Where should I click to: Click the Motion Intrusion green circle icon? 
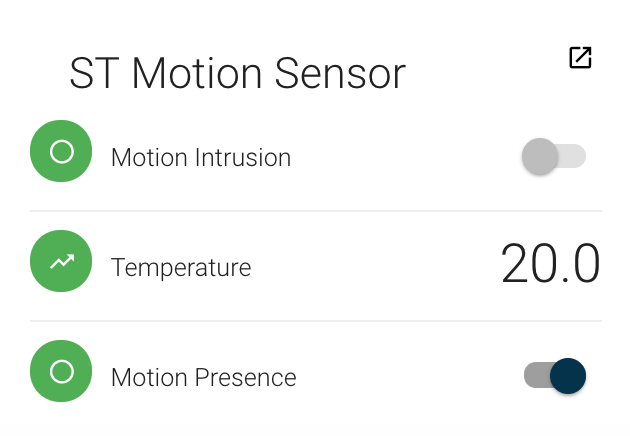[61, 152]
